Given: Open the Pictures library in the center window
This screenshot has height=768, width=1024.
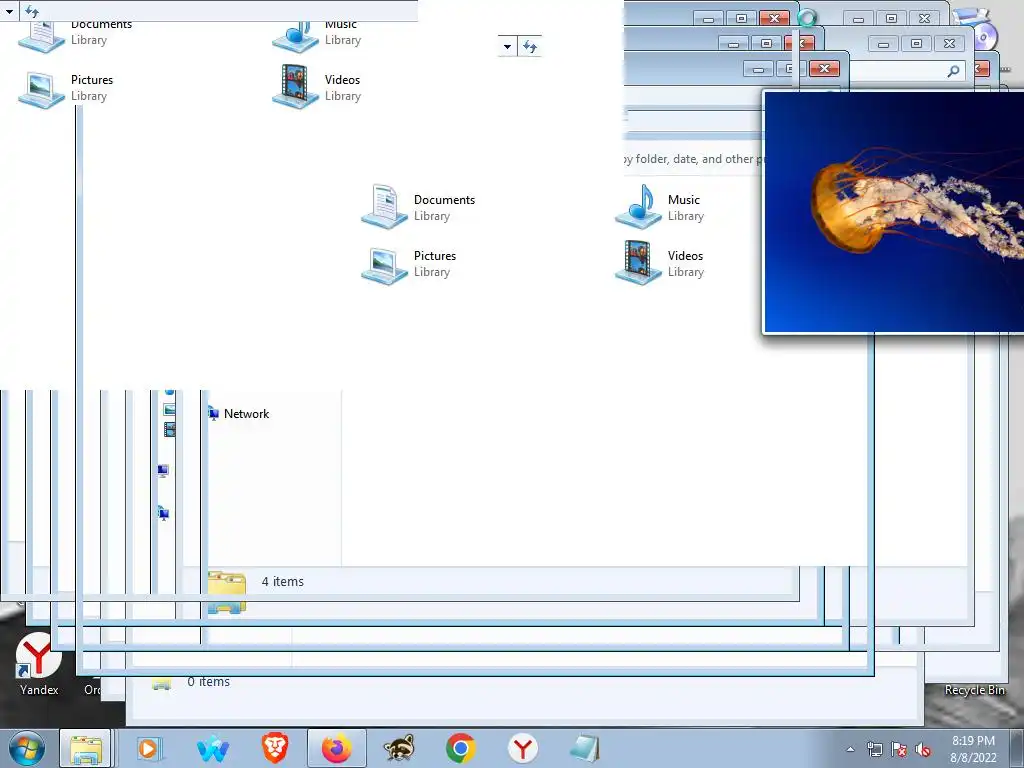Looking at the screenshot, I should pos(409,264).
